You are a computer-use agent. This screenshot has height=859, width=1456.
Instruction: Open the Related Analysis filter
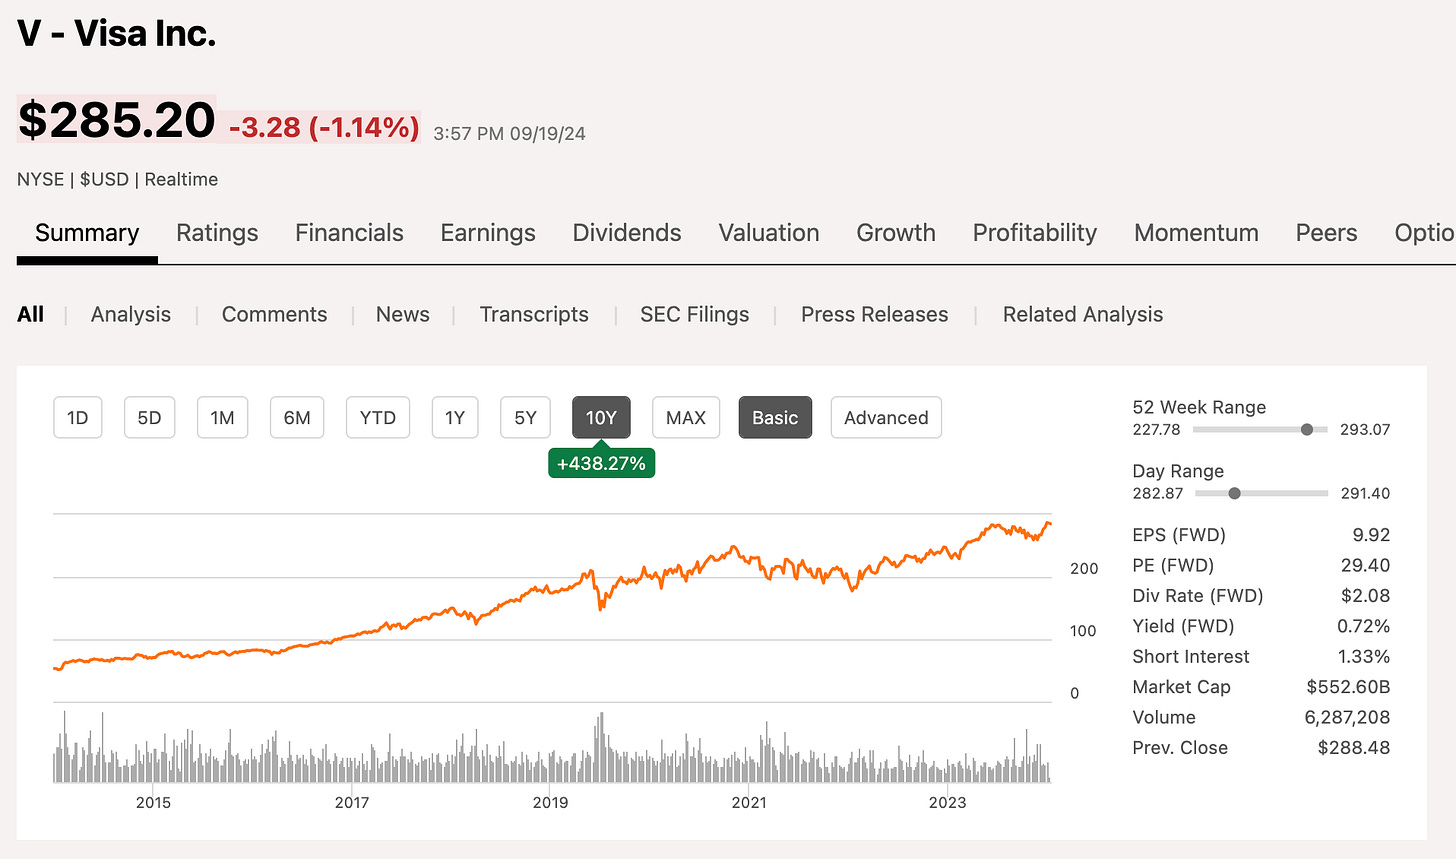pos(1083,314)
